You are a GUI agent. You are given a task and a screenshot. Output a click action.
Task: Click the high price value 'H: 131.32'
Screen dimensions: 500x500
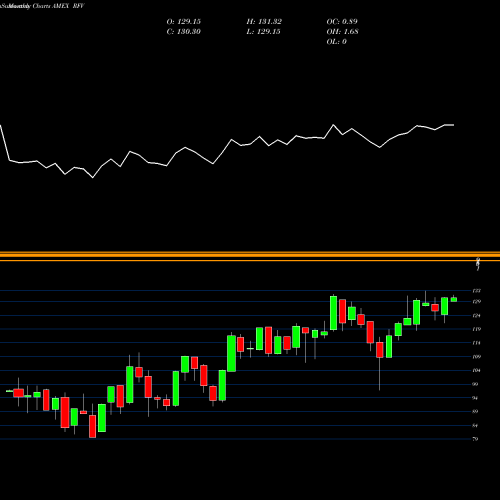(264, 22)
